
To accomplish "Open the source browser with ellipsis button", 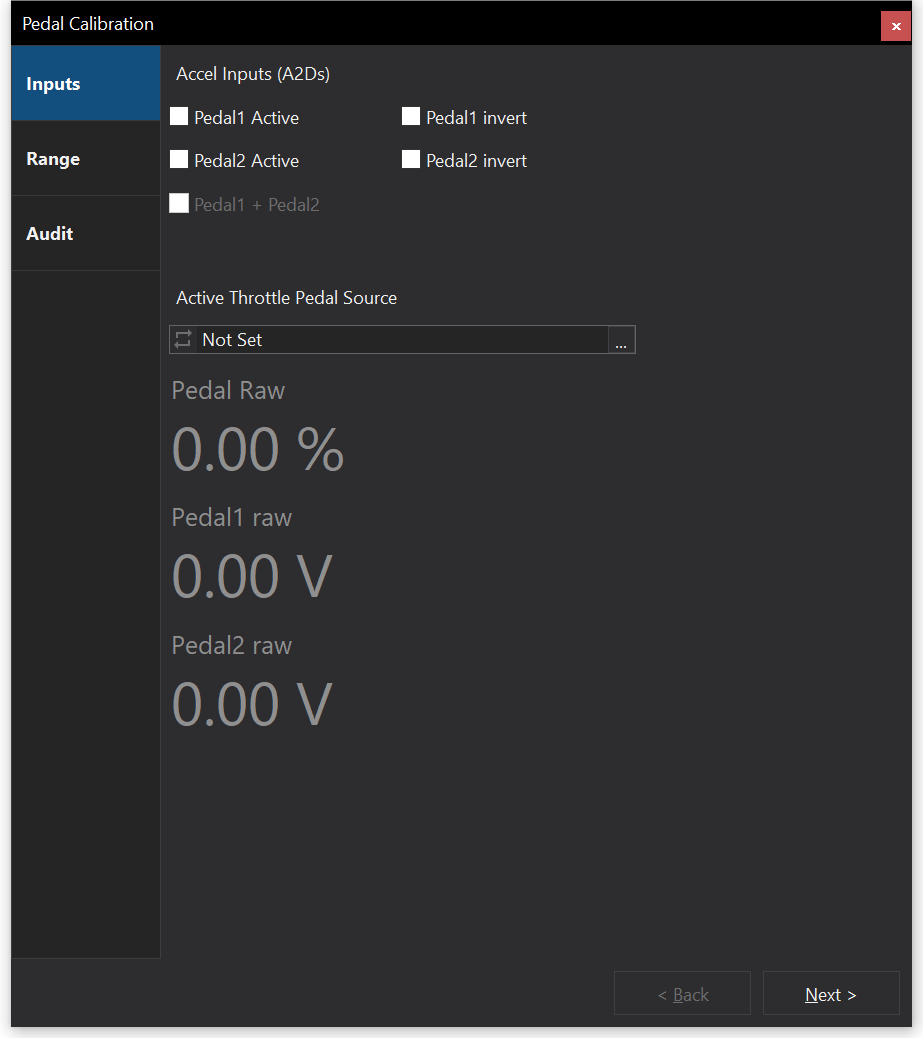I will (x=621, y=340).
